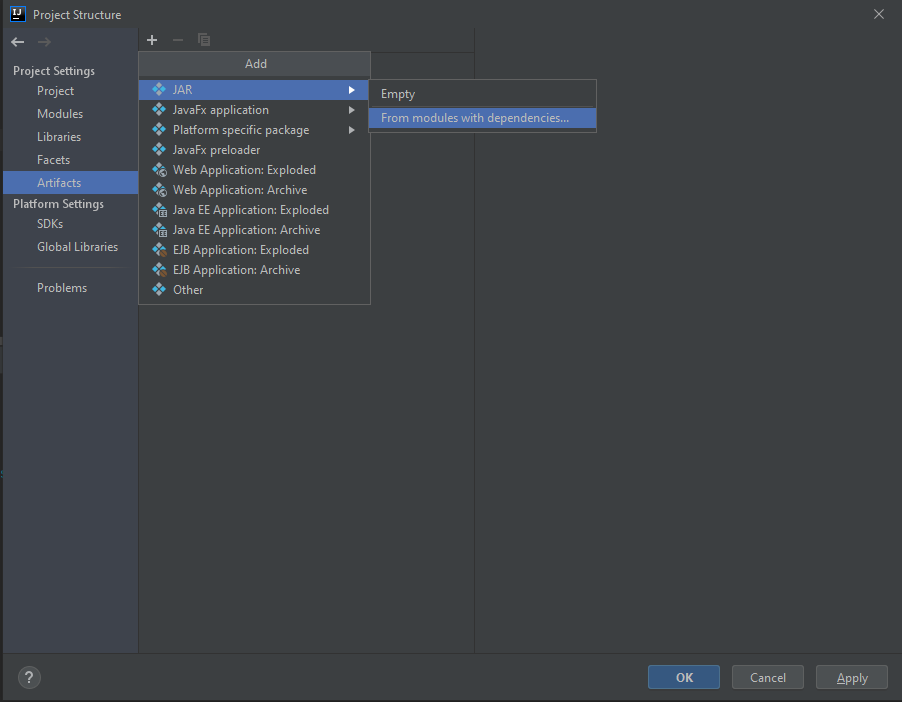Click the plus Add artifact icon
Viewport: 902px width, 702px height.
click(152, 40)
